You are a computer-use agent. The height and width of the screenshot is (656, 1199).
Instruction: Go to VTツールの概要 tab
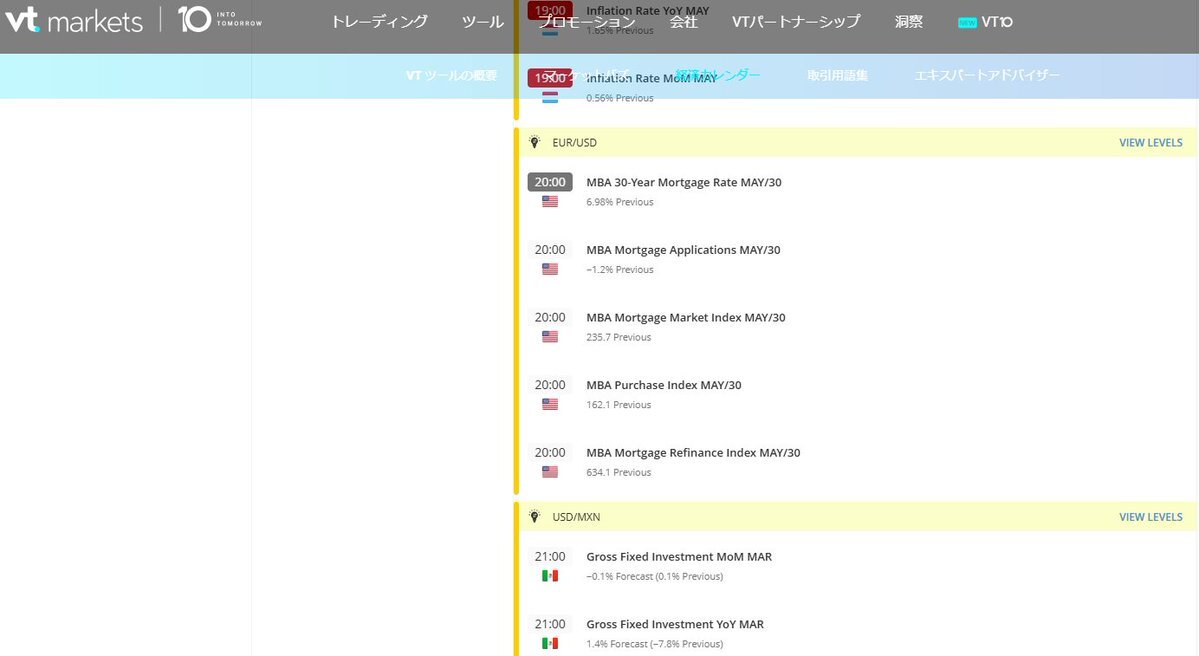451,76
